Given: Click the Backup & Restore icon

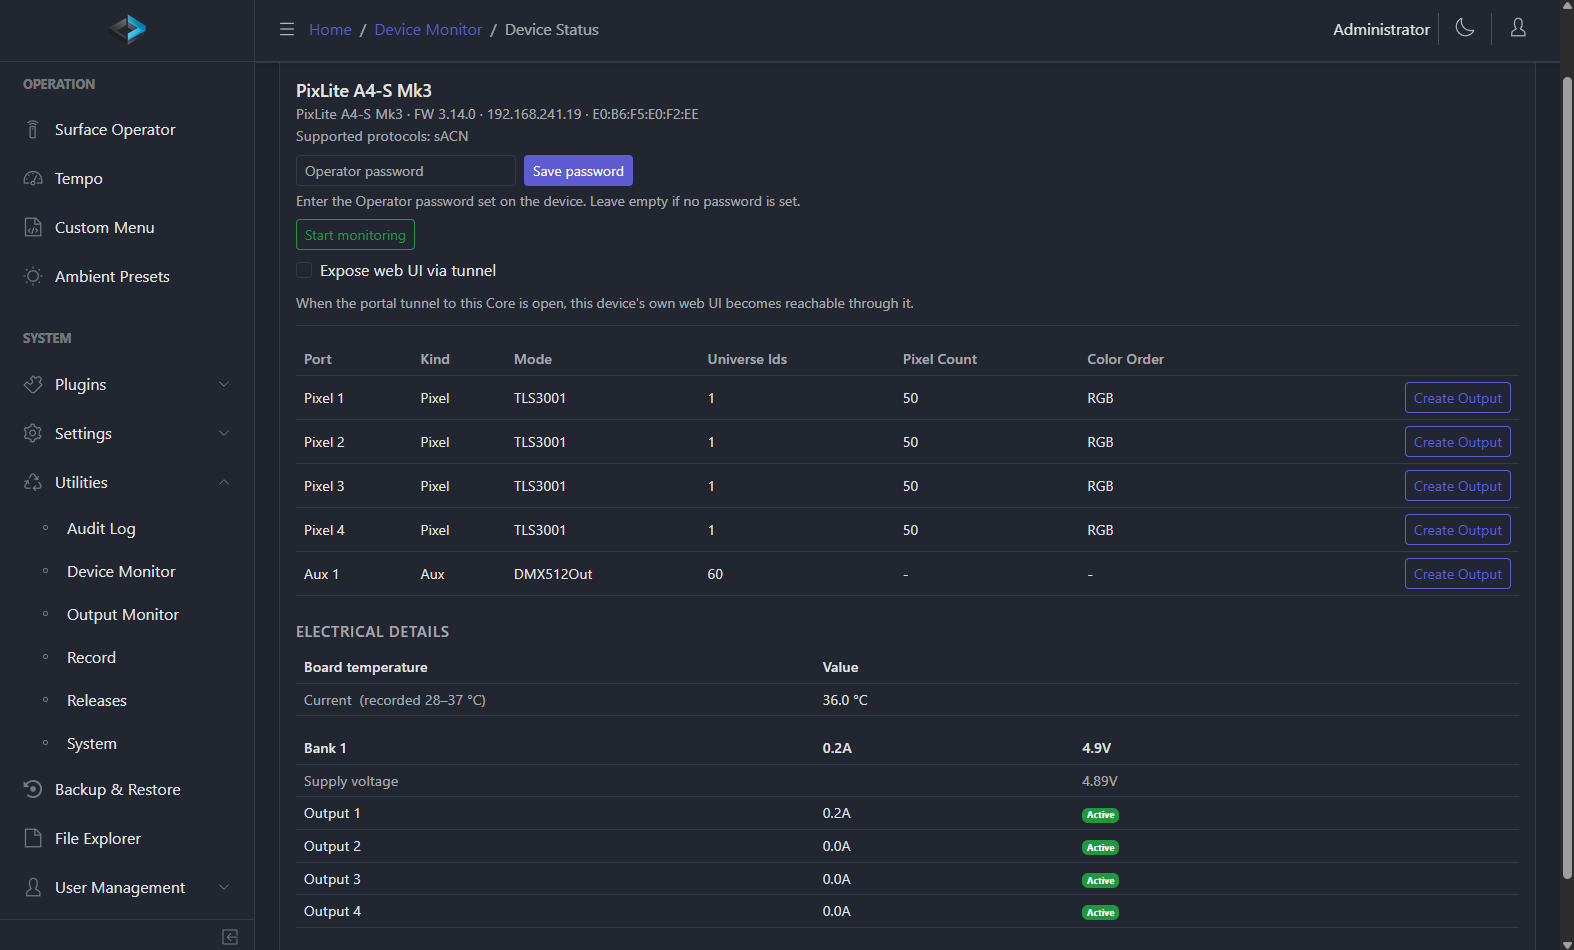Looking at the screenshot, I should [33, 789].
